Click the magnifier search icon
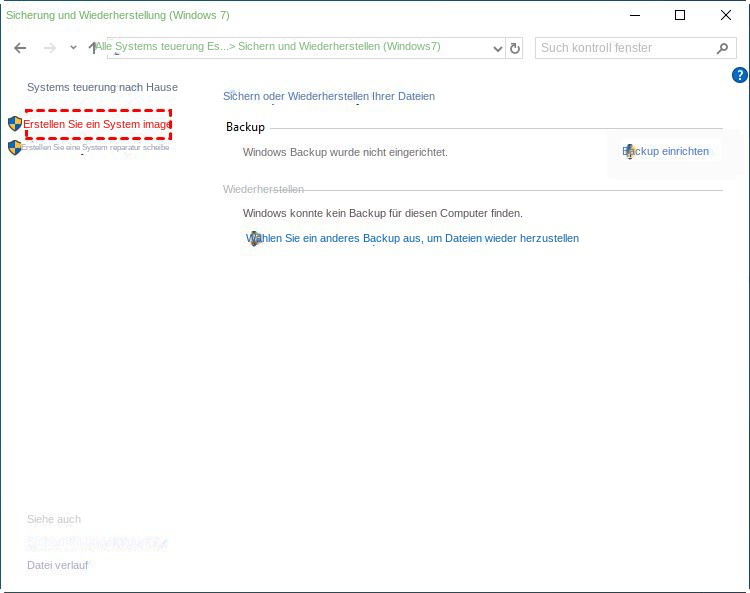Image resolution: width=750 pixels, height=593 pixels. point(722,48)
